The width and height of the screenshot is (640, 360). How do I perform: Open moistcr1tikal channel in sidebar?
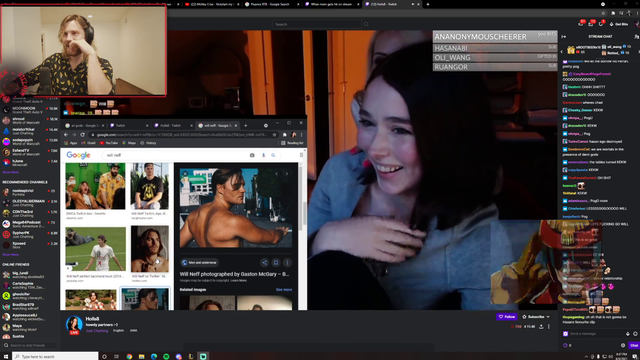click(x=29, y=131)
